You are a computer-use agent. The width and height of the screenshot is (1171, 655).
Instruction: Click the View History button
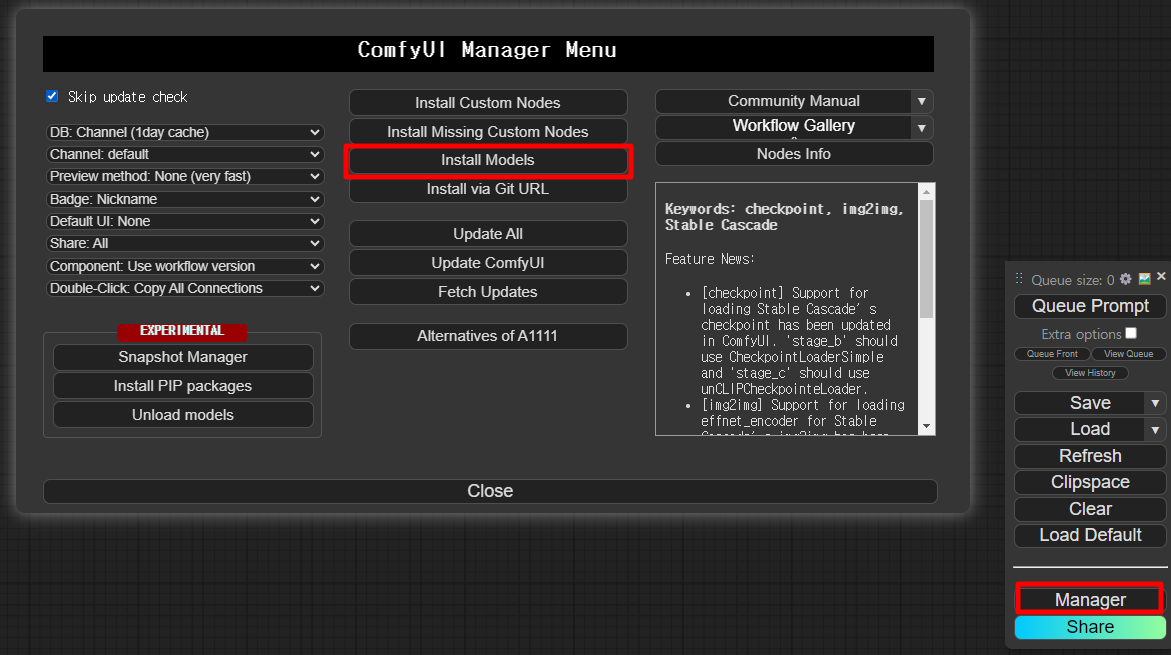tap(1090, 373)
